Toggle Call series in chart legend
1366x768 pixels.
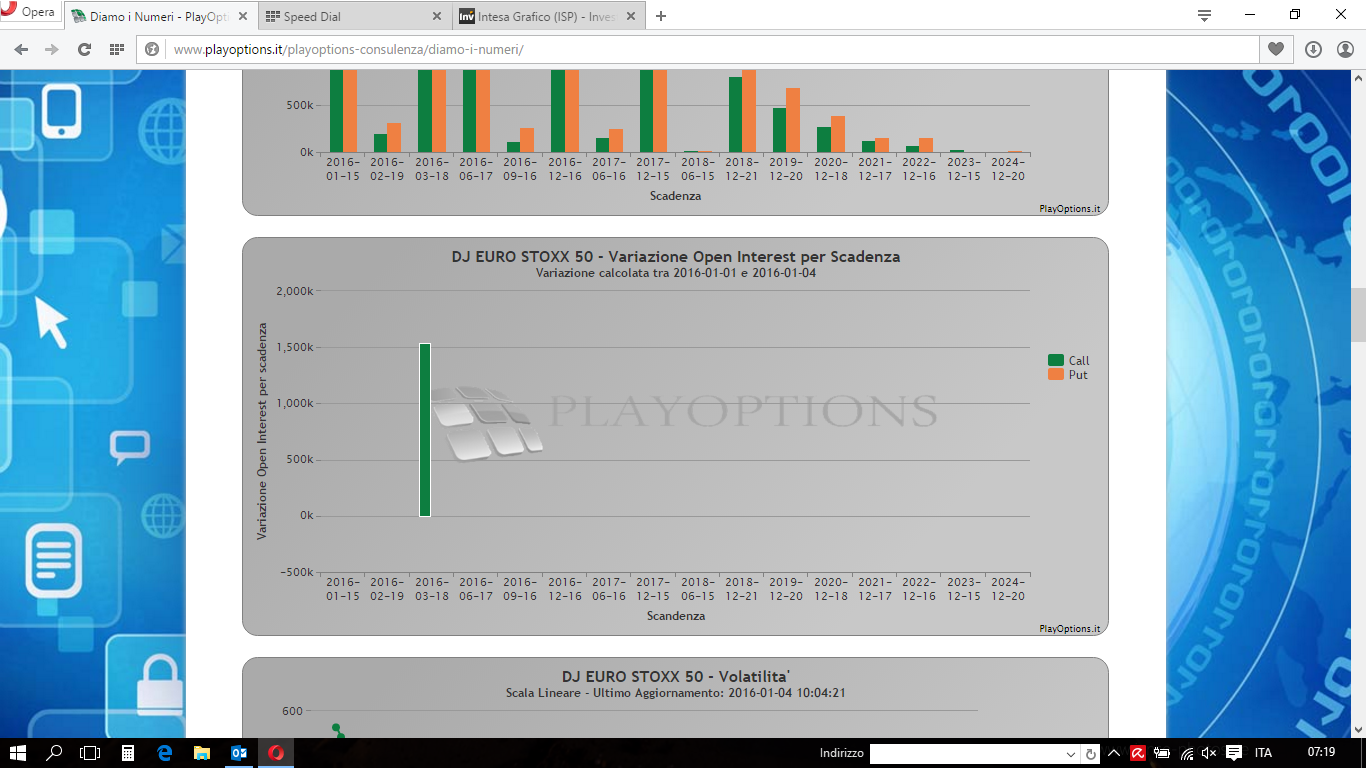pos(1068,360)
